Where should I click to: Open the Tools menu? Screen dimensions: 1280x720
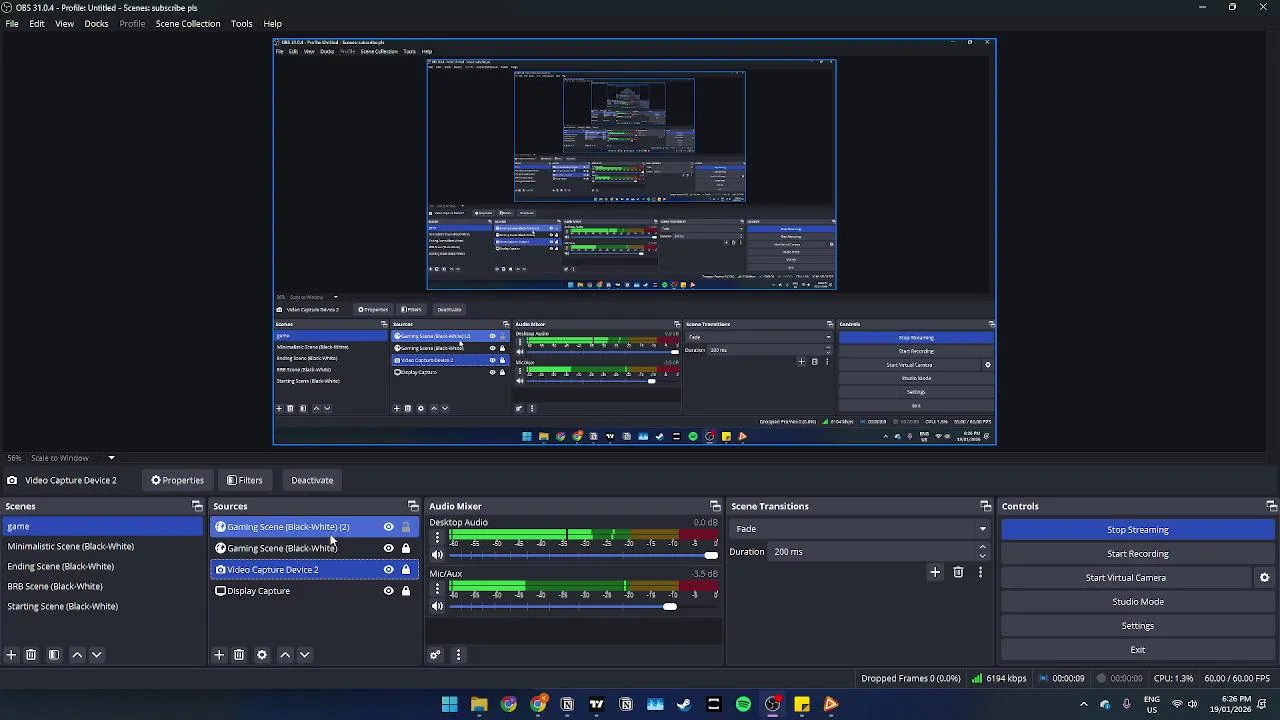[242, 23]
